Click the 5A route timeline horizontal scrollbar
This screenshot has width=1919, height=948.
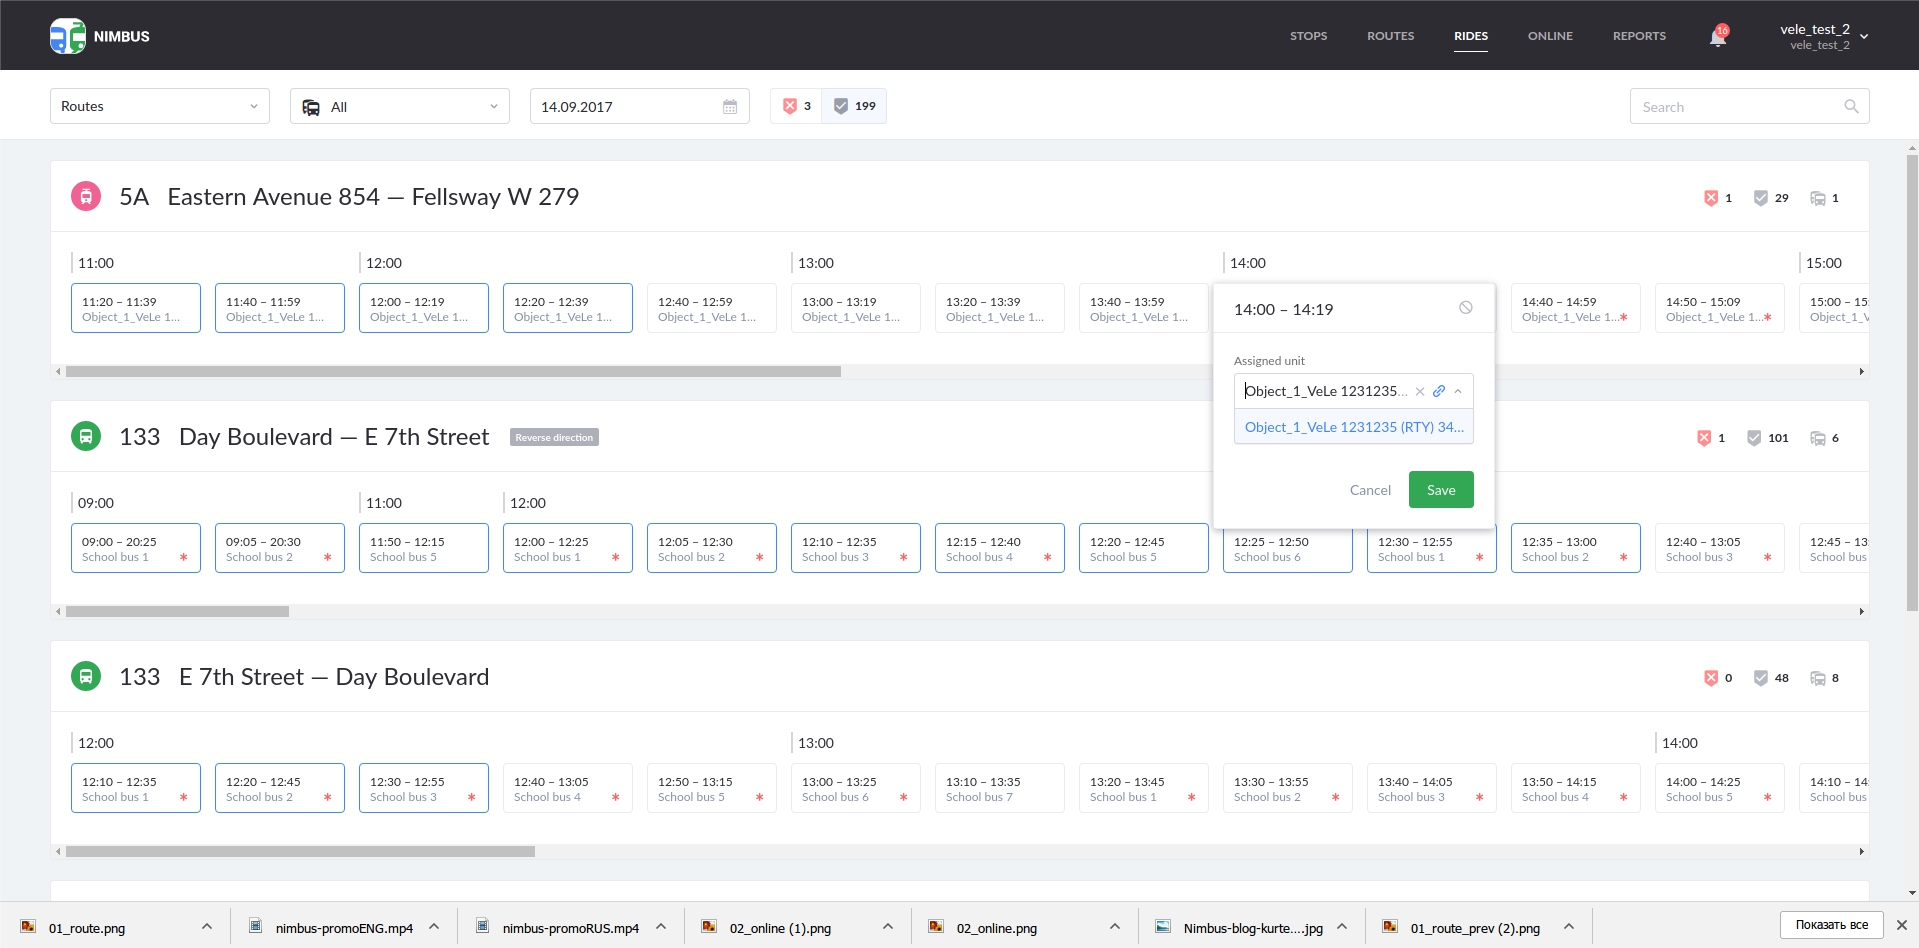pos(453,371)
